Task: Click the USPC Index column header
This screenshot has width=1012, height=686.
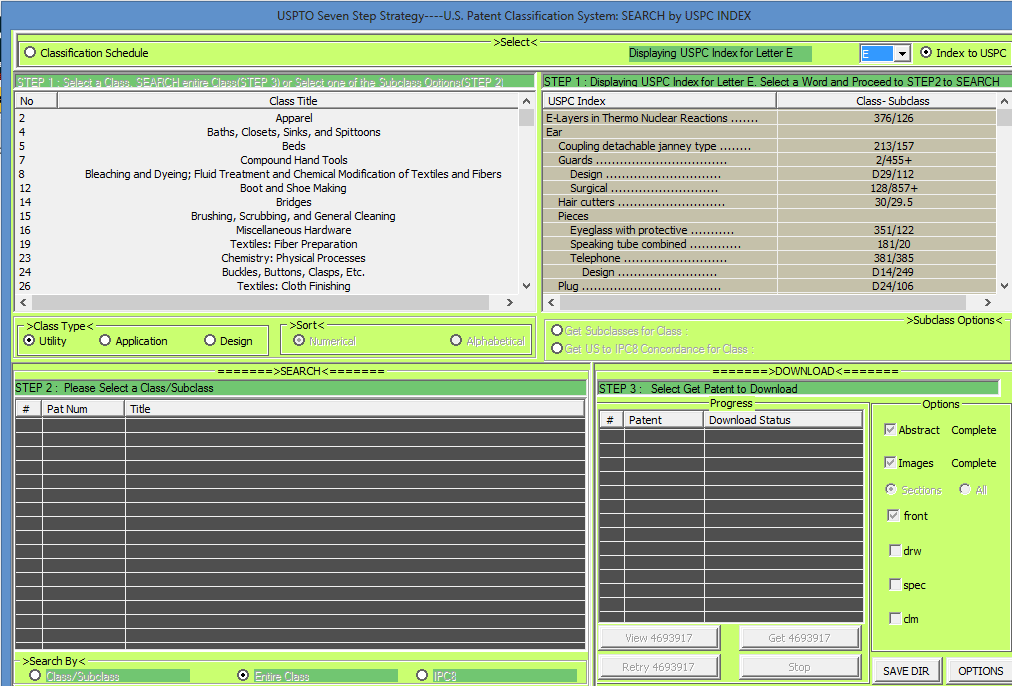Action: click(x=660, y=101)
